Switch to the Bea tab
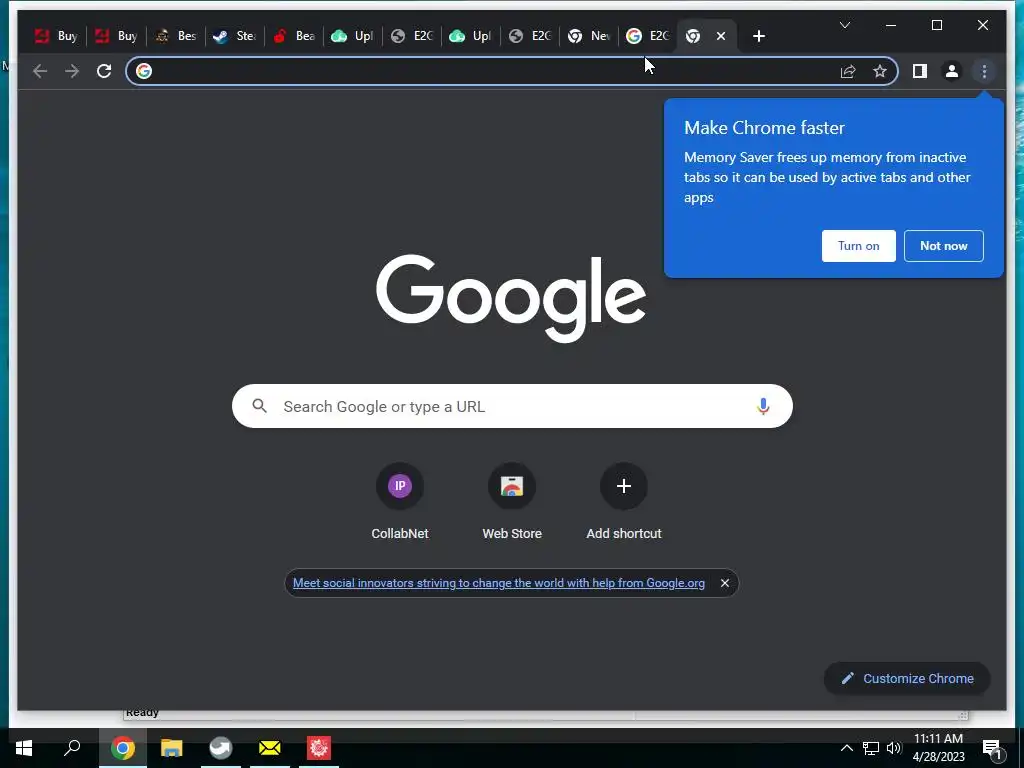 tap(294, 36)
